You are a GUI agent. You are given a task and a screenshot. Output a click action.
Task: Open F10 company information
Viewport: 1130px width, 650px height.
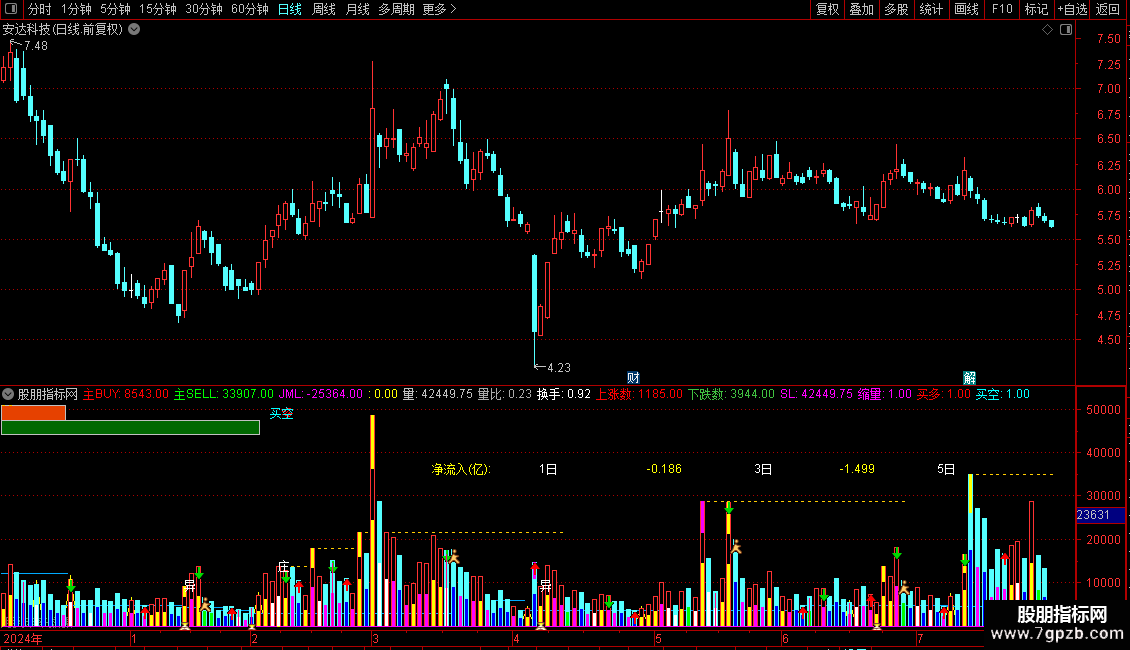tap(1002, 9)
